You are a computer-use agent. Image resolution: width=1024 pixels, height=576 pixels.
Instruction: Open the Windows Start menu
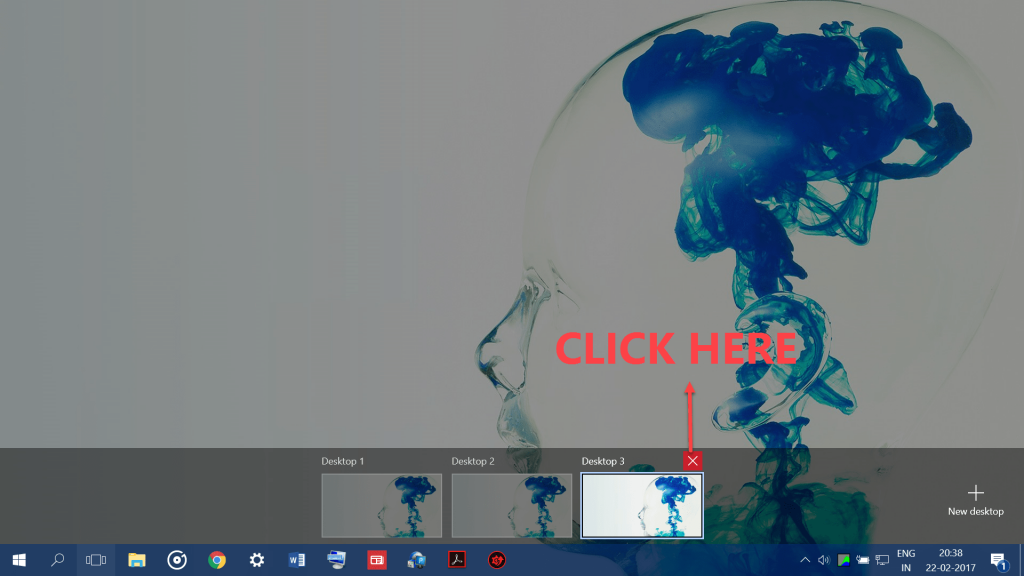click(x=19, y=560)
